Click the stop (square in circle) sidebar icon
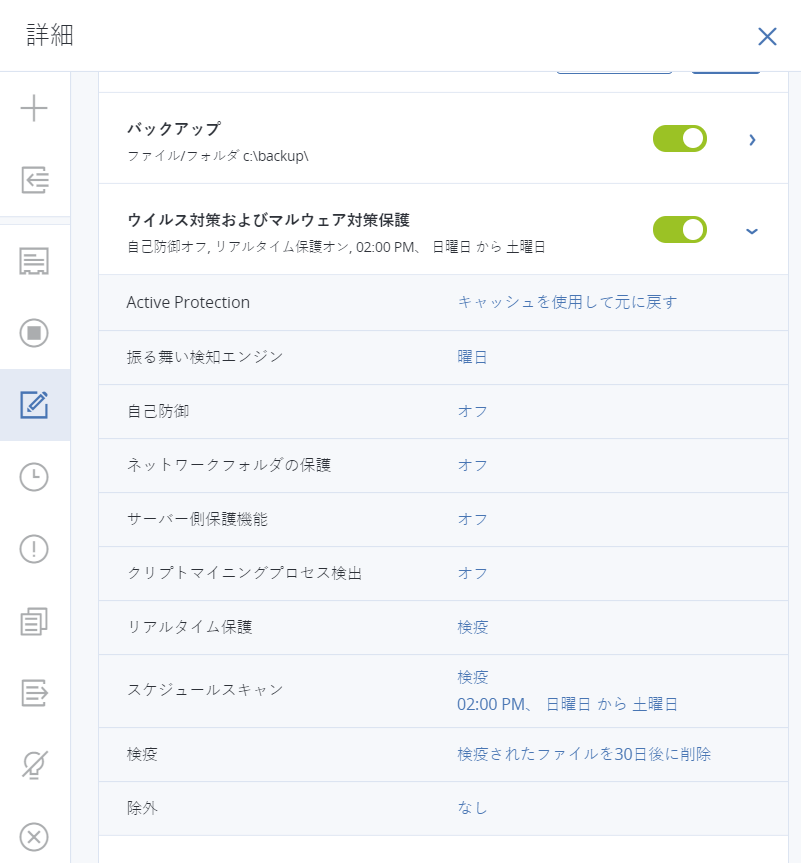 pos(34,333)
